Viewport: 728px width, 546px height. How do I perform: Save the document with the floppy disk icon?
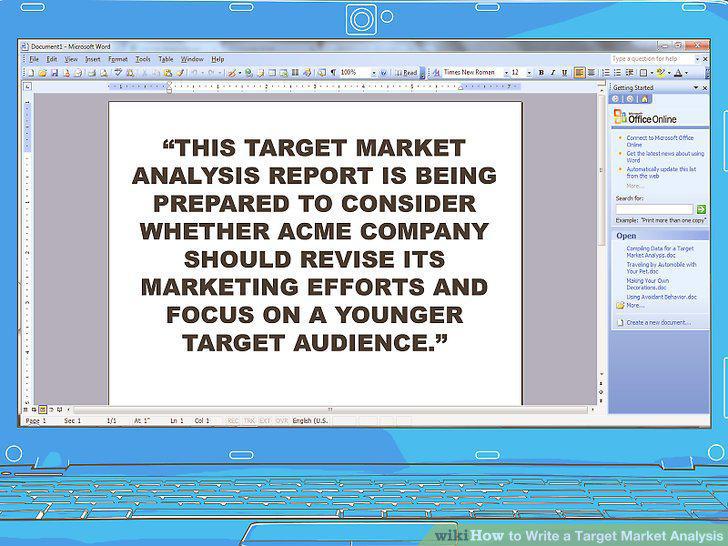tap(54, 72)
